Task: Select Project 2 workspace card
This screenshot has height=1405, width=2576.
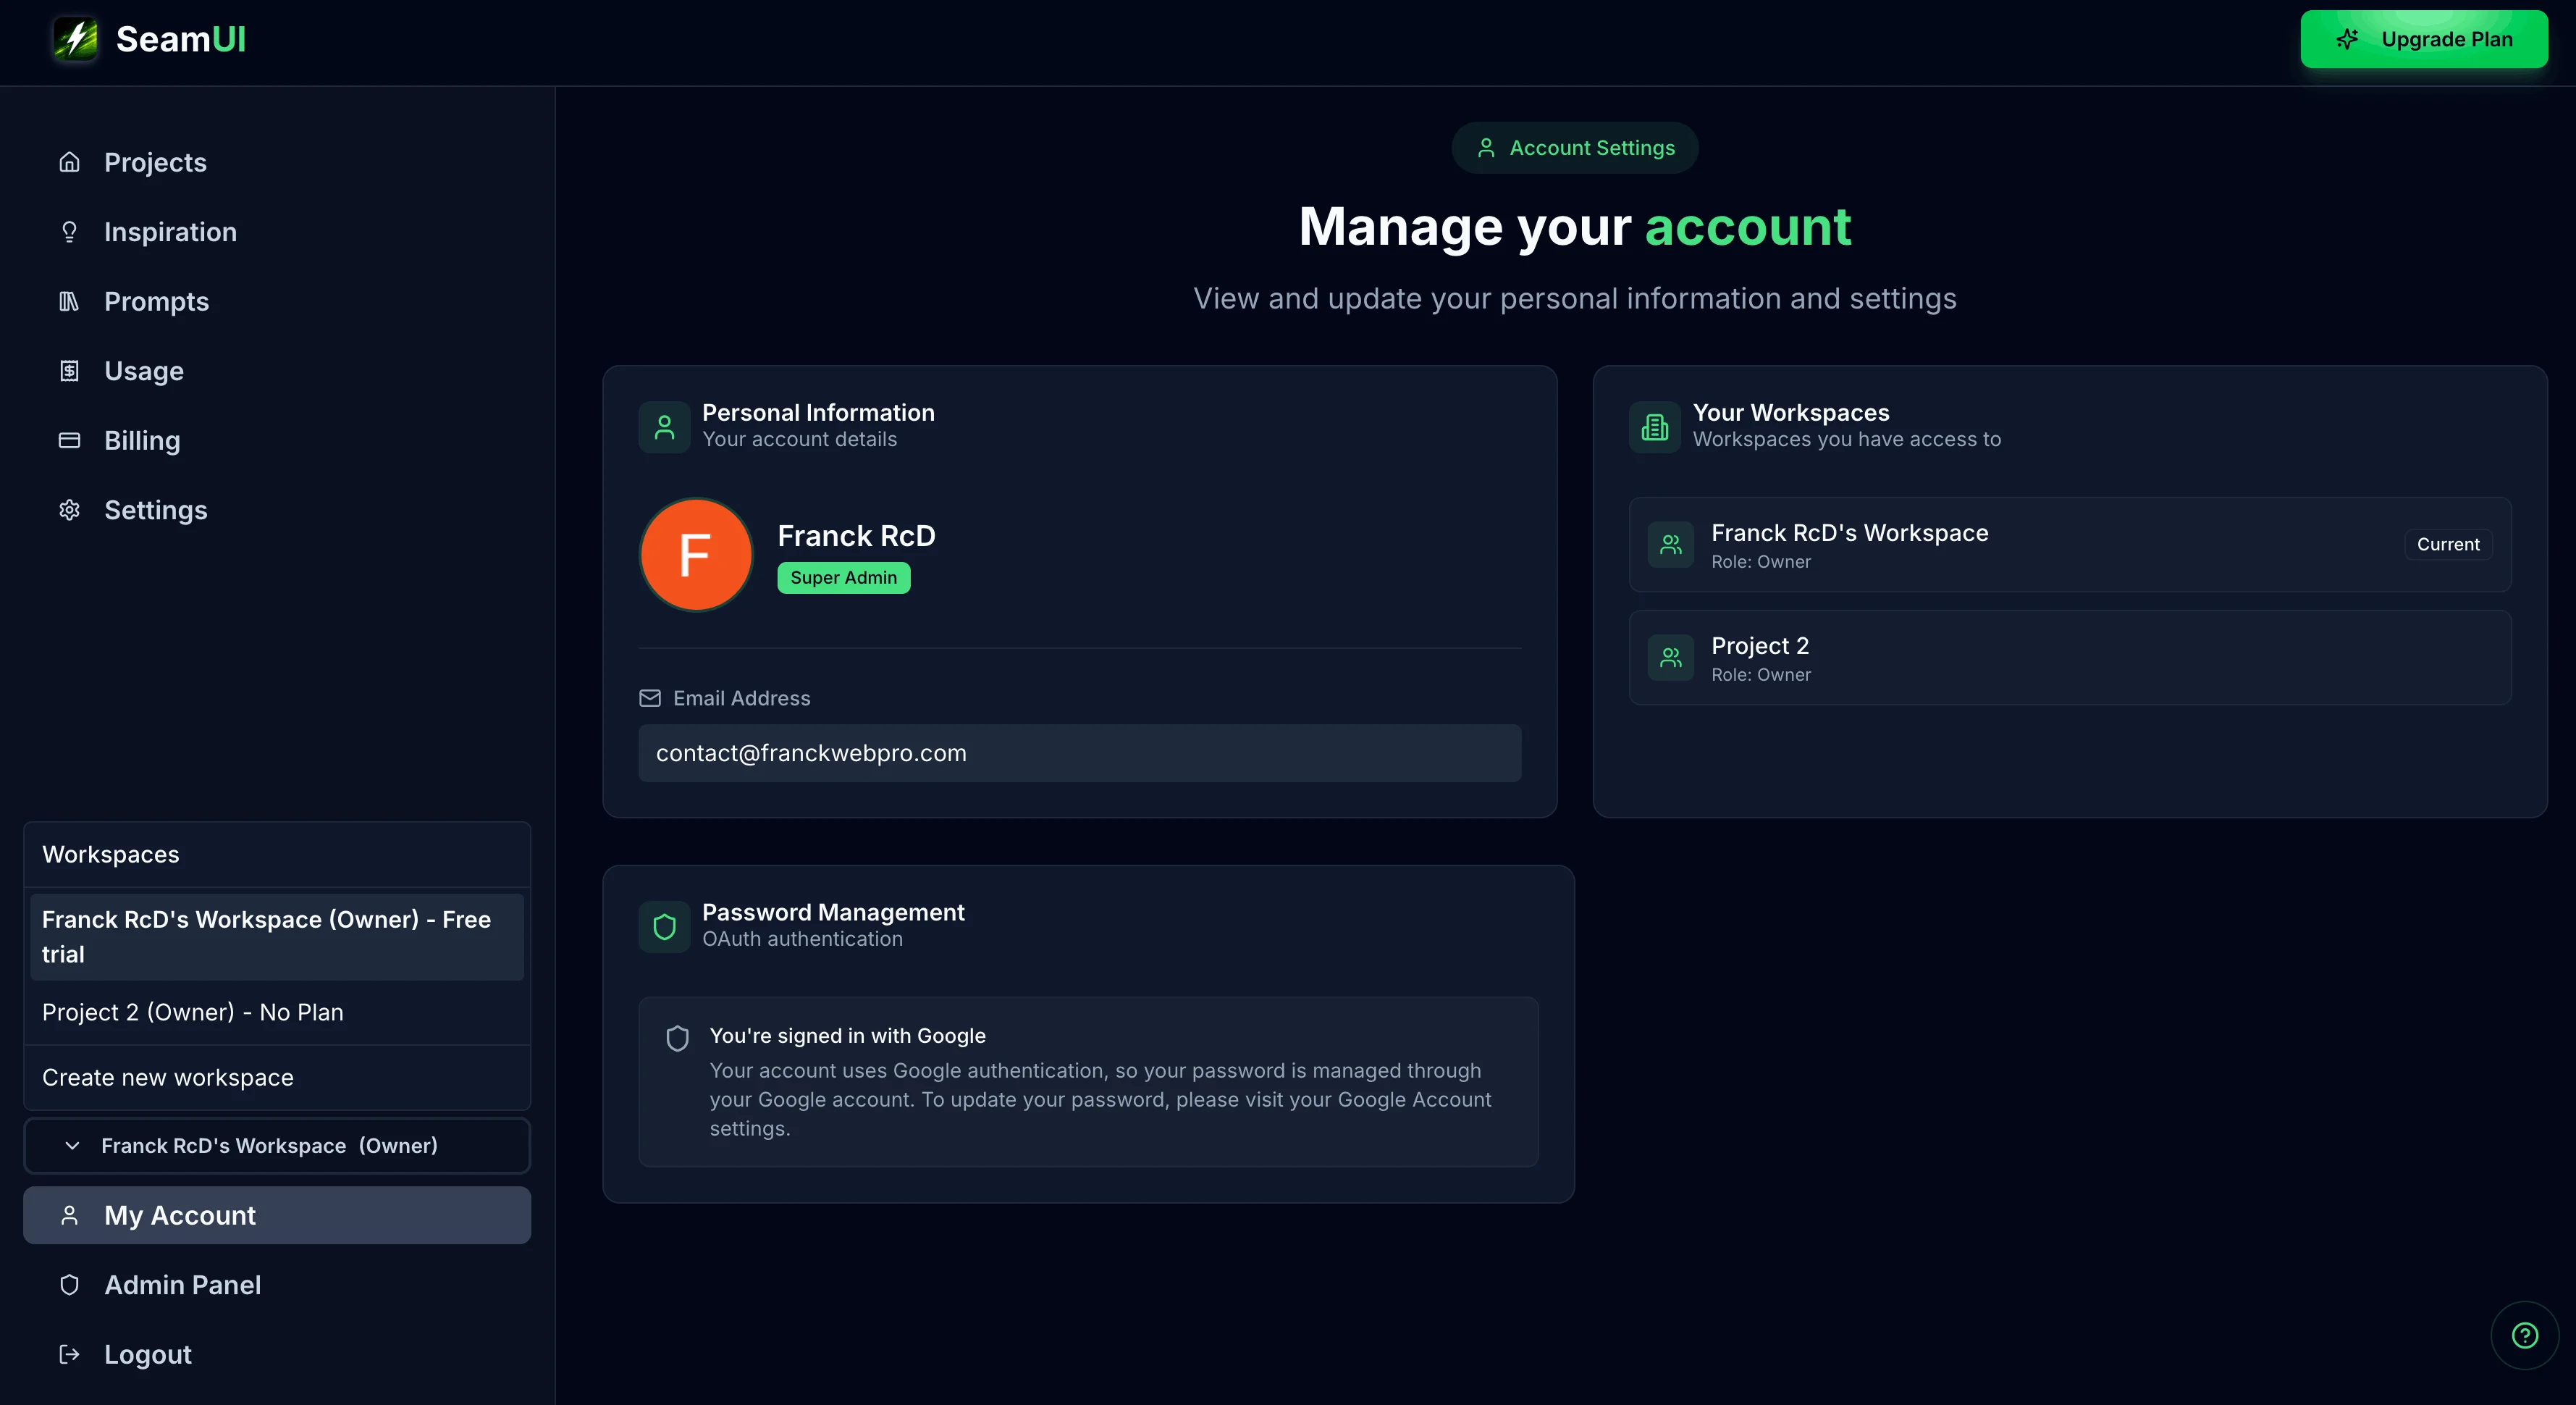Action: coord(2069,658)
